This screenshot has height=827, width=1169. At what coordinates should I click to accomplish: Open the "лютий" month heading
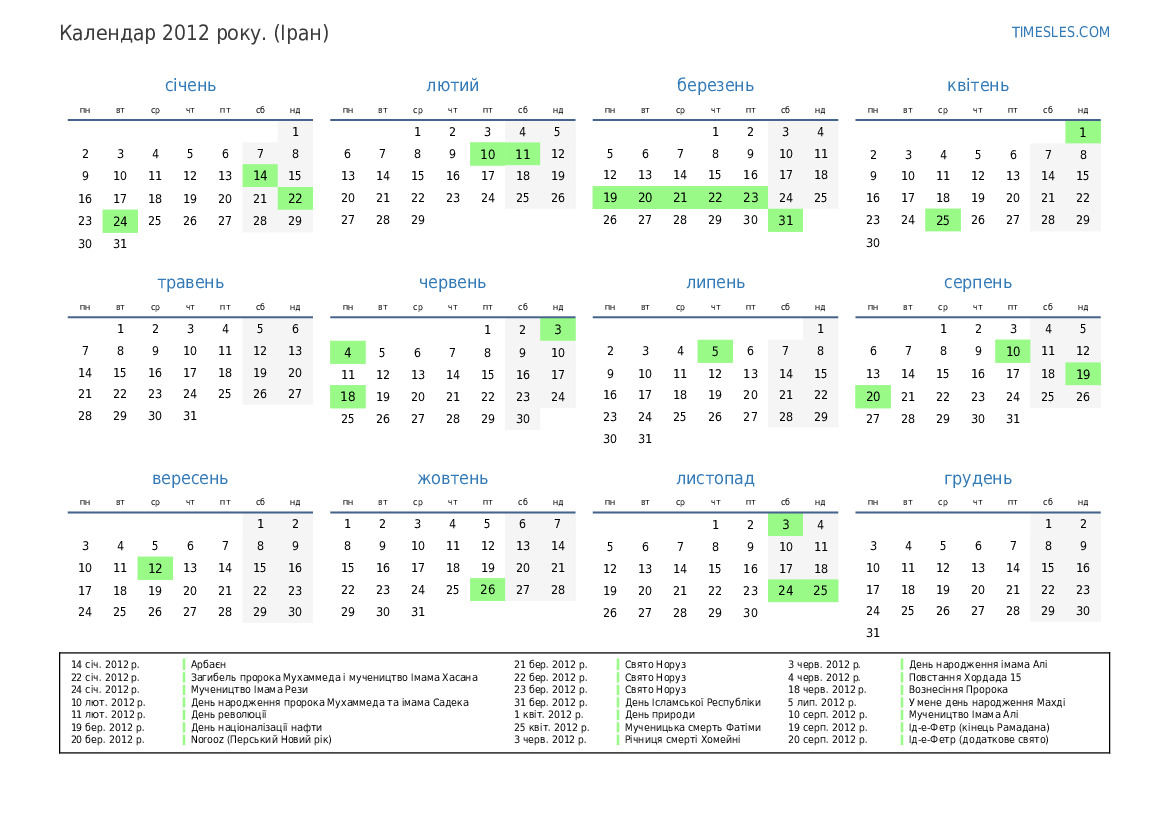click(452, 86)
